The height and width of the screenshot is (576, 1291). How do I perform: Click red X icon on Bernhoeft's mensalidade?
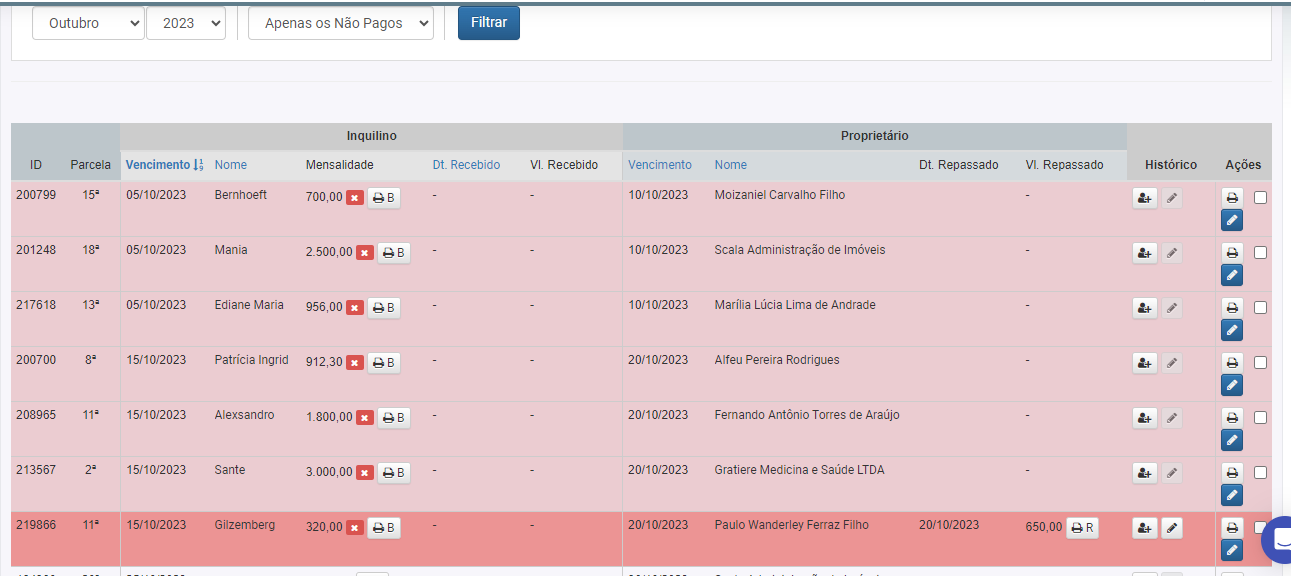pos(355,198)
